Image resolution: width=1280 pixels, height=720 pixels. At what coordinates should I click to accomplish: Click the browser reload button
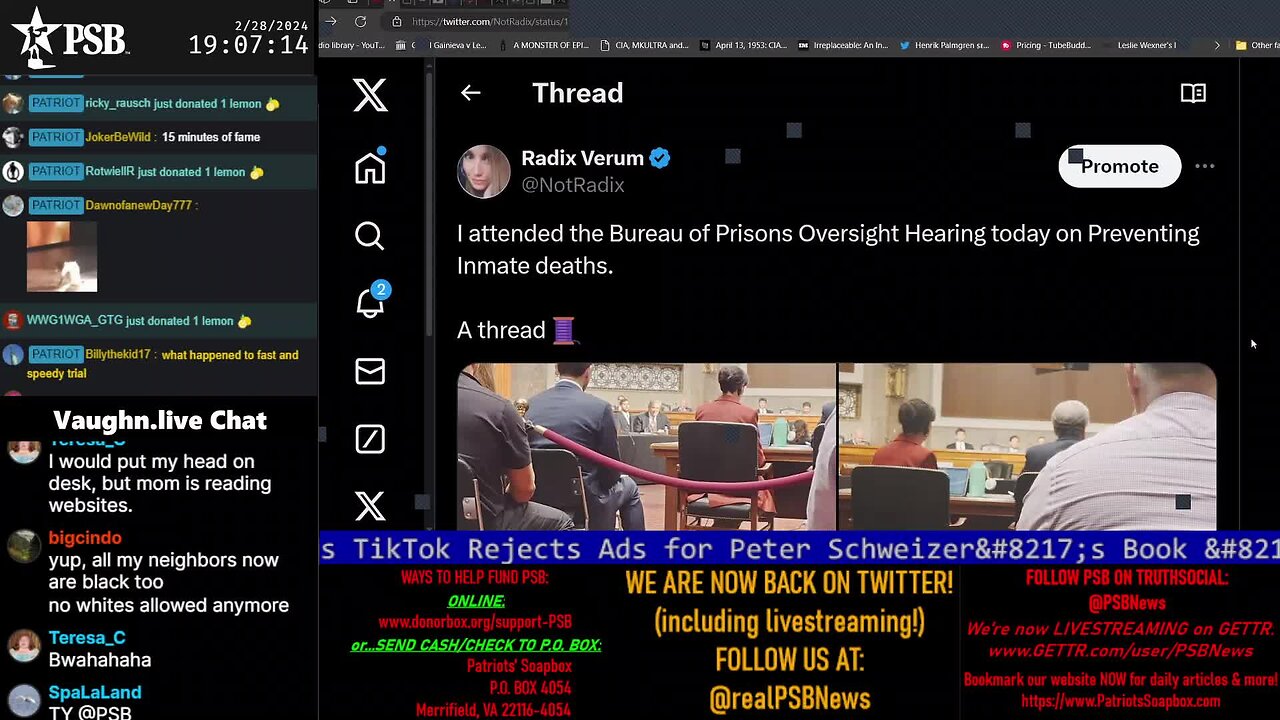[x=360, y=21]
